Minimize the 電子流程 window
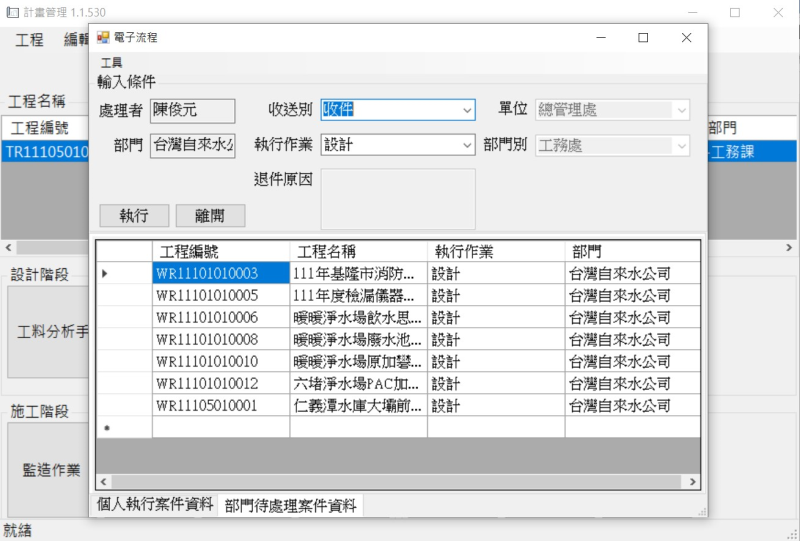 601,38
